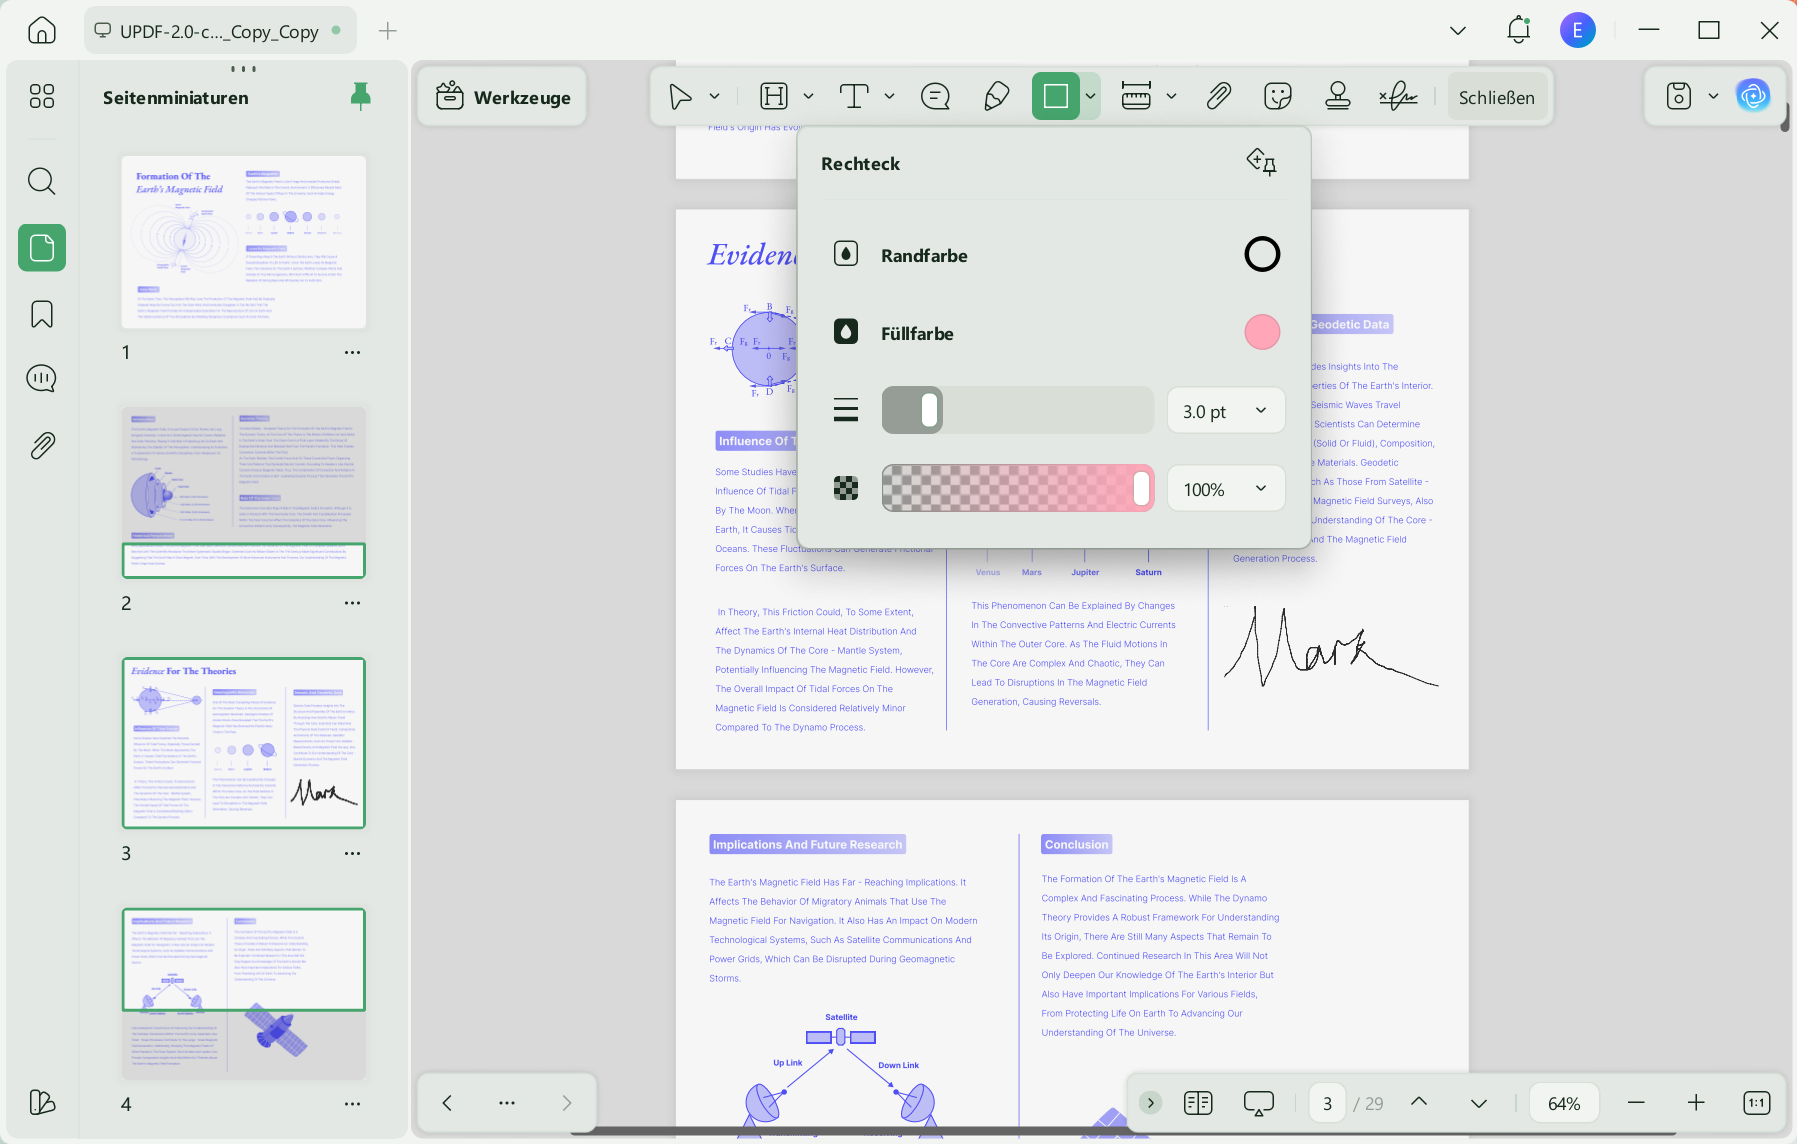Open the Werkzeuge menu

click(503, 97)
